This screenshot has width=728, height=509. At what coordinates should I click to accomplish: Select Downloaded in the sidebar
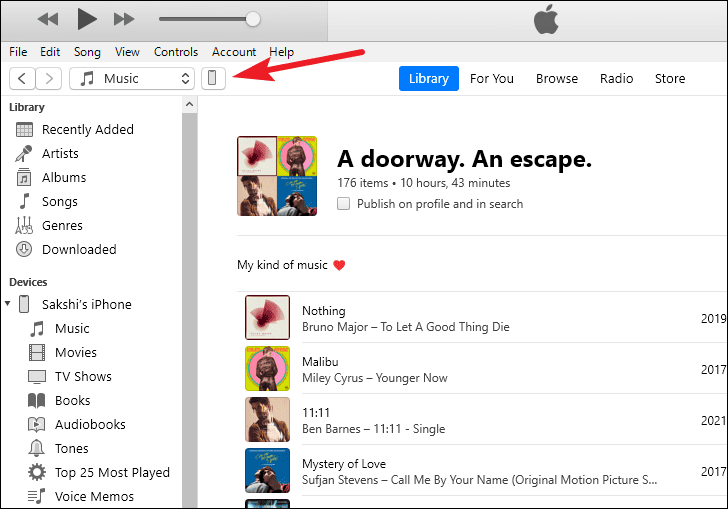[x=79, y=249]
